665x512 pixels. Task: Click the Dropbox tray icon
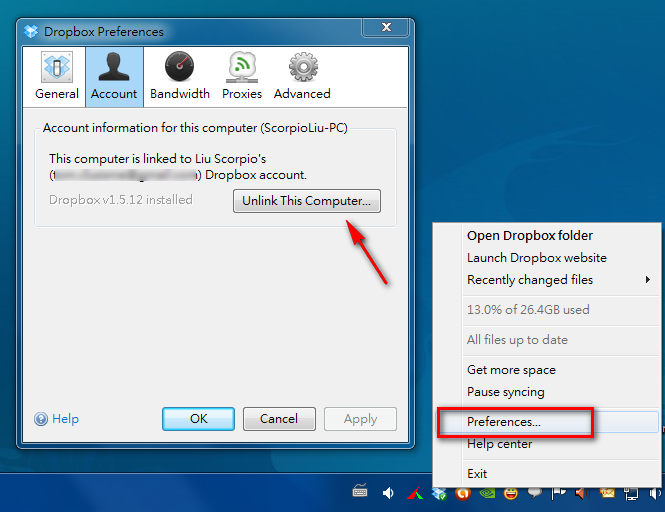[x=439, y=493]
